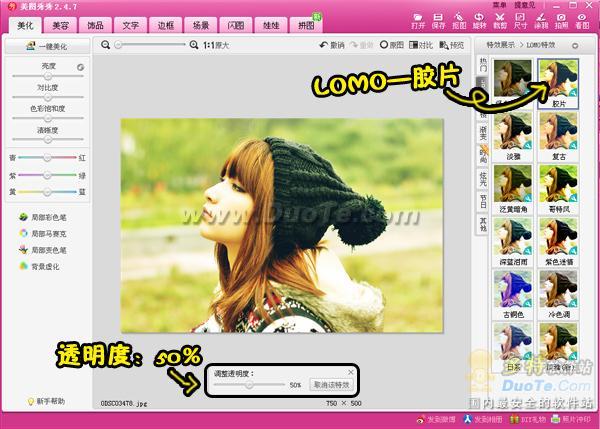Click the 亮度 brightness slider handle
Viewport: 600px width, 429px height.
click(48, 76)
